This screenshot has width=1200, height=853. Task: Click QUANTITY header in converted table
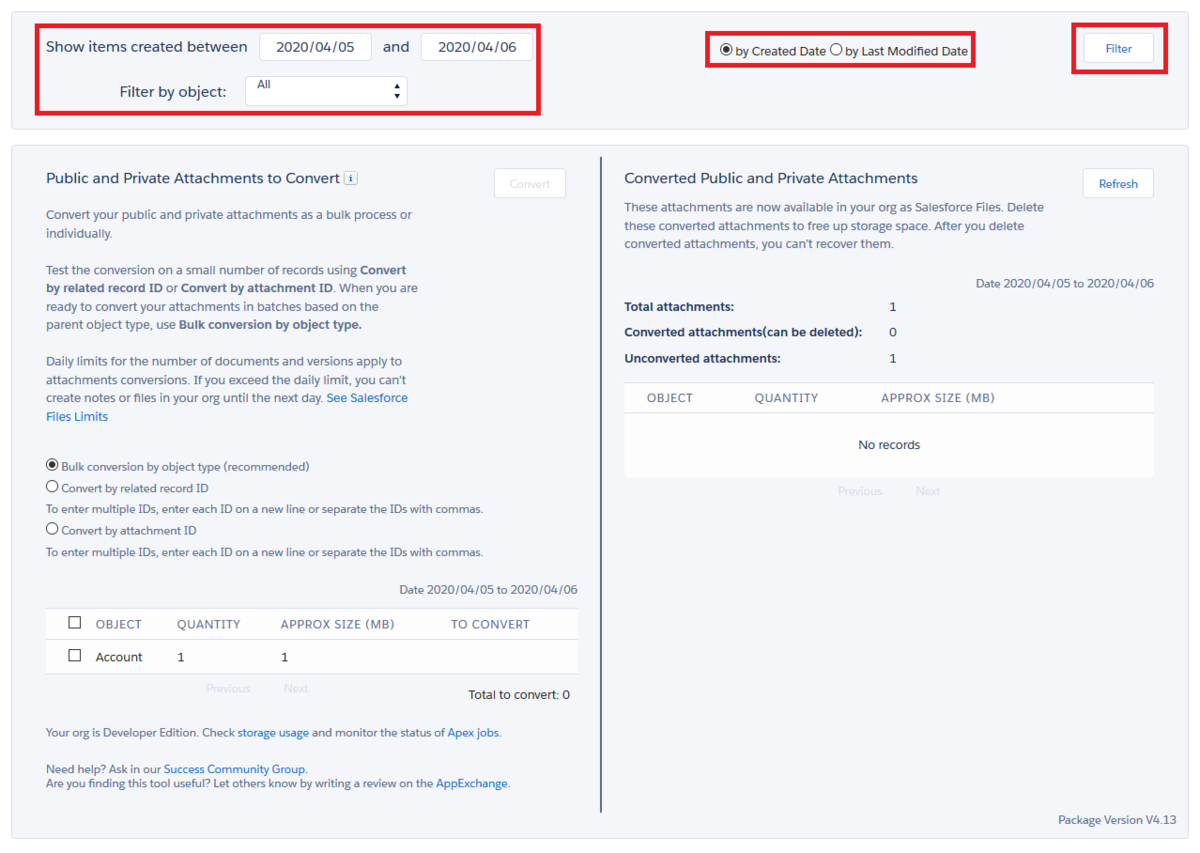tap(787, 398)
